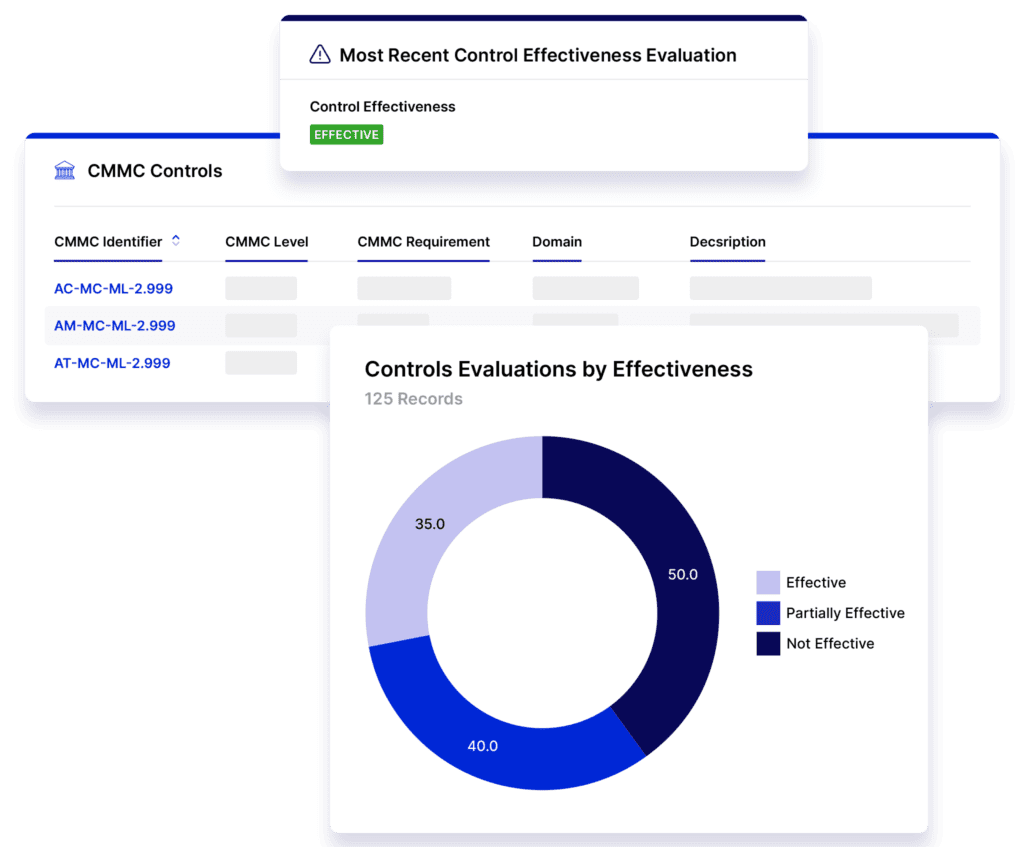Screen dimensions: 1024x847
Task: Click the CMMC Requirement column header
Action: coord(423,242)
